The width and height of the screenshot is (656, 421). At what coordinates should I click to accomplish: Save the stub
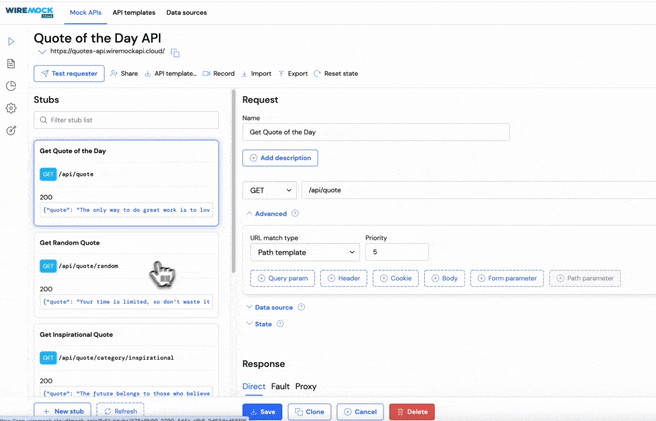point(262,412)
